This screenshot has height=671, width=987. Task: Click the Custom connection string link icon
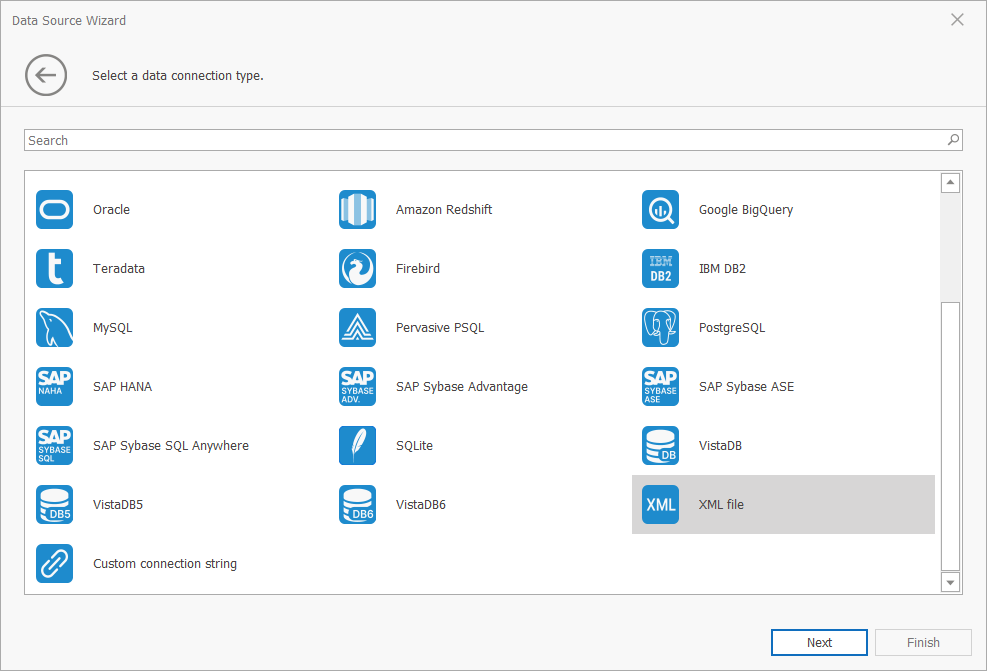pos(55,564)
